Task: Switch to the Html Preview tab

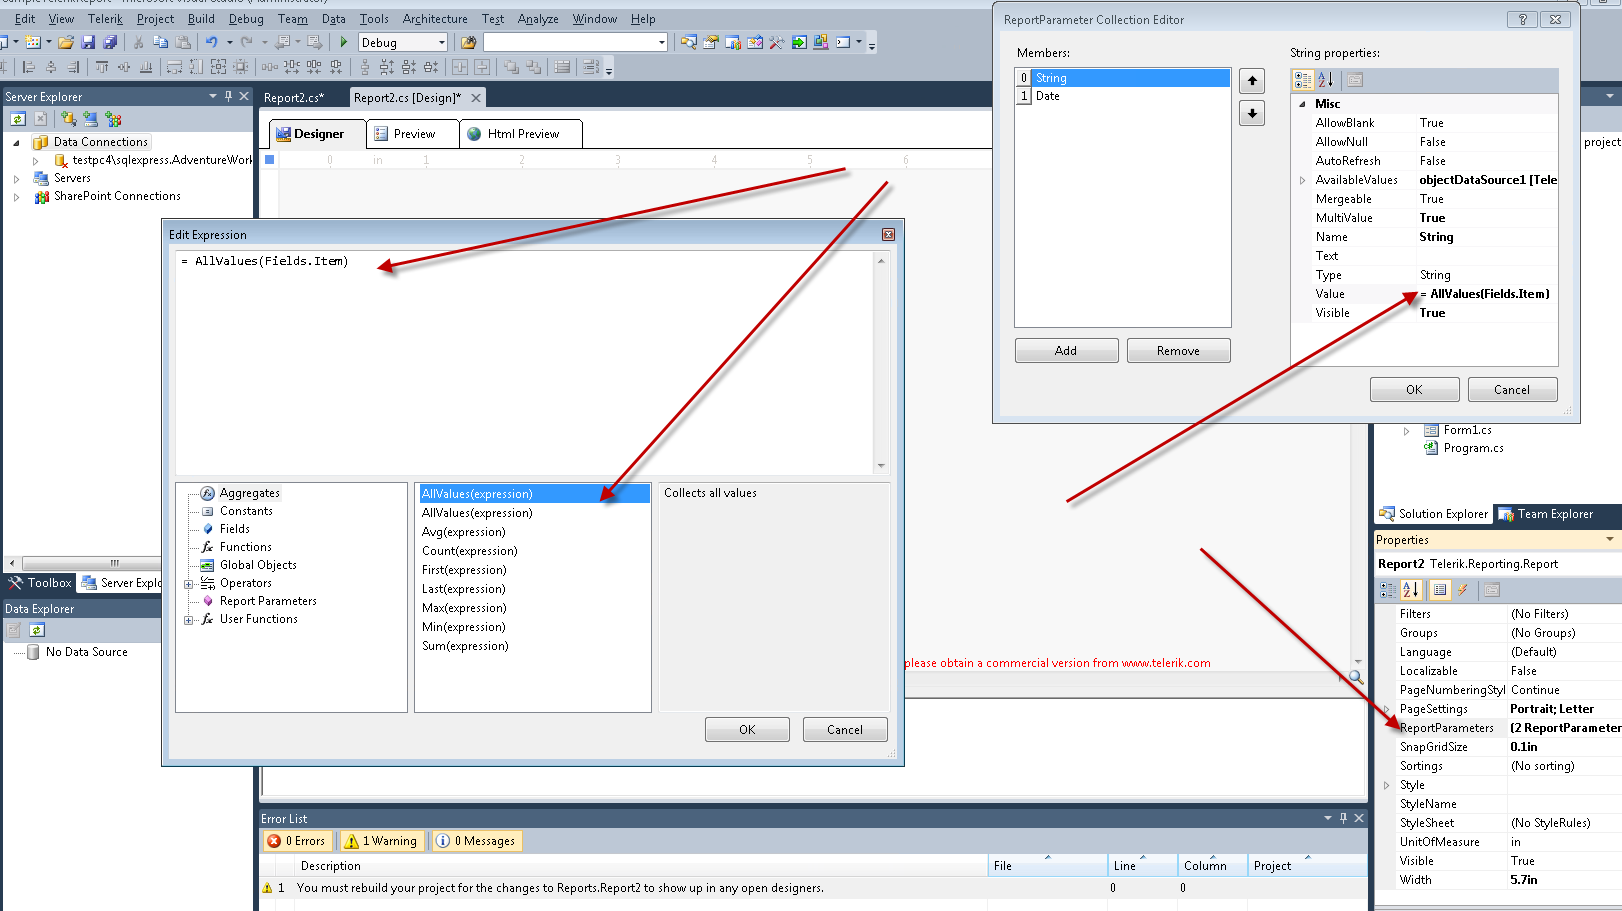Action: click(521, 134)
